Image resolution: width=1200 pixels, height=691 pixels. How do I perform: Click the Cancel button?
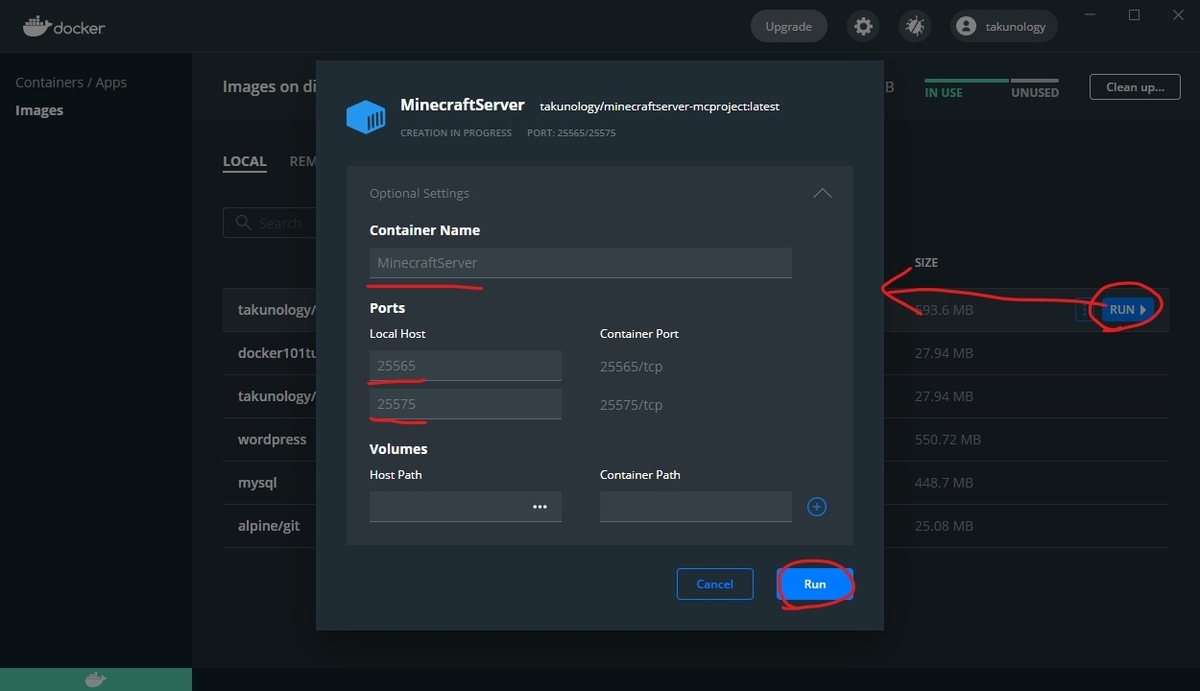tap(715, 584)
